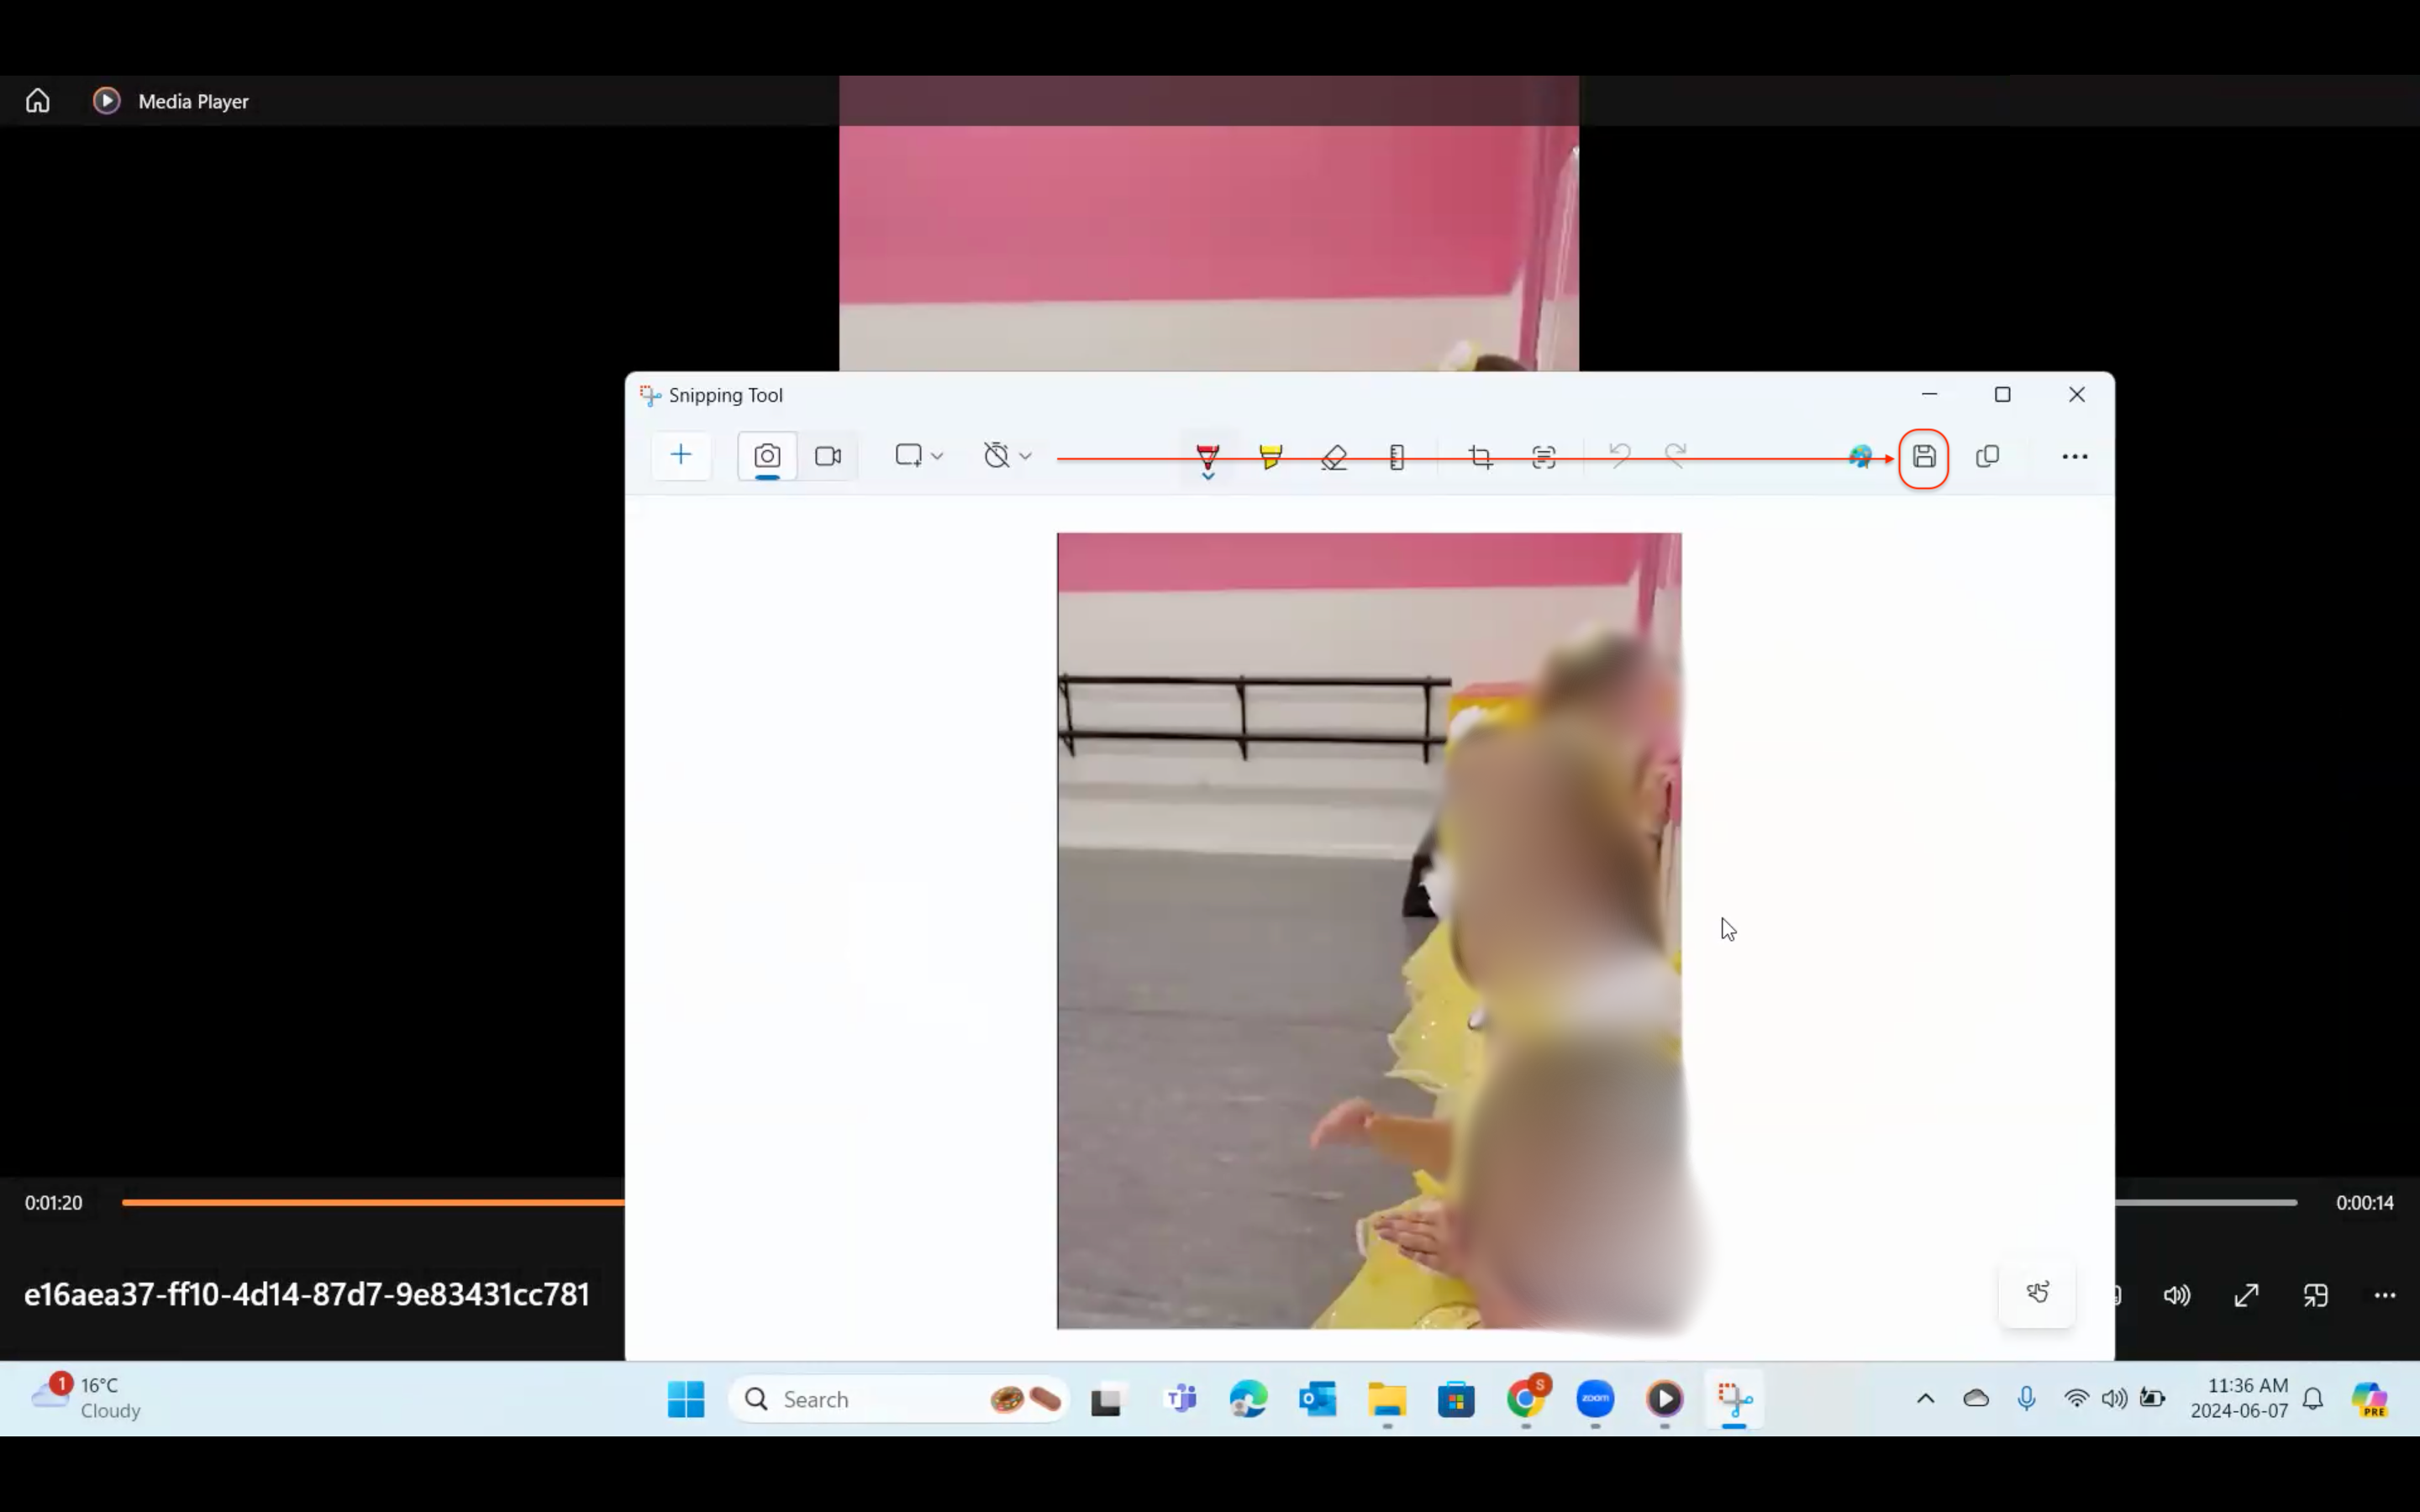2420x1512 pixels.
Task: Open Media Player more options menu
Action: [x=2384, y=1295]
